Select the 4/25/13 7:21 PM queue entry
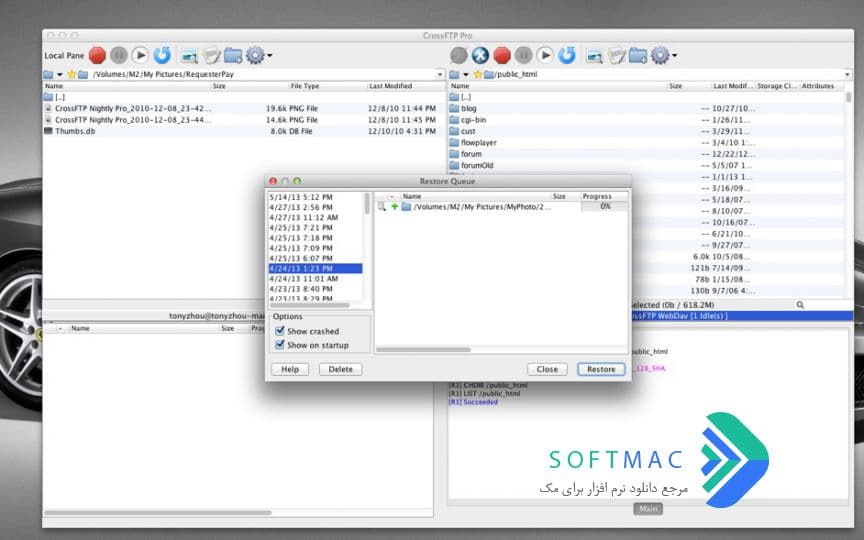Screen dimensions: 864x540 click(315, 228)
